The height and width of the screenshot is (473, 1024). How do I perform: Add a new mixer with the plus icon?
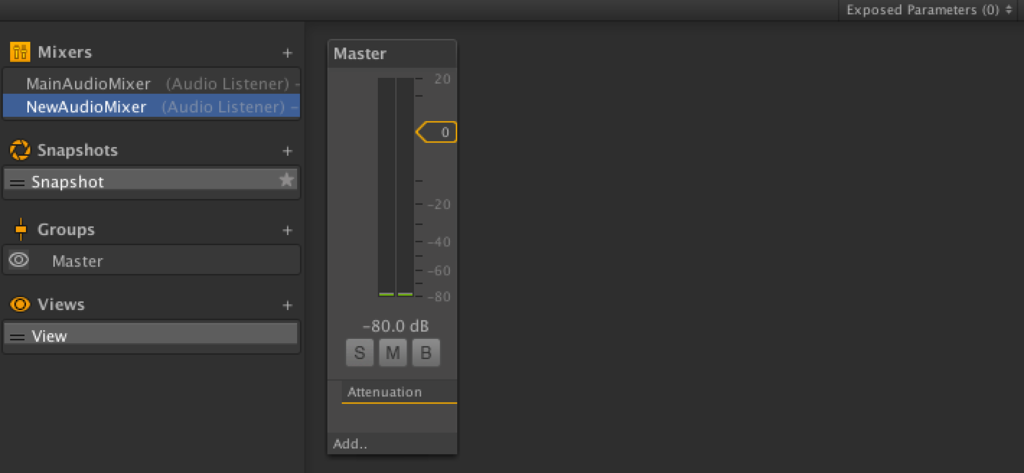pos(287,53)
